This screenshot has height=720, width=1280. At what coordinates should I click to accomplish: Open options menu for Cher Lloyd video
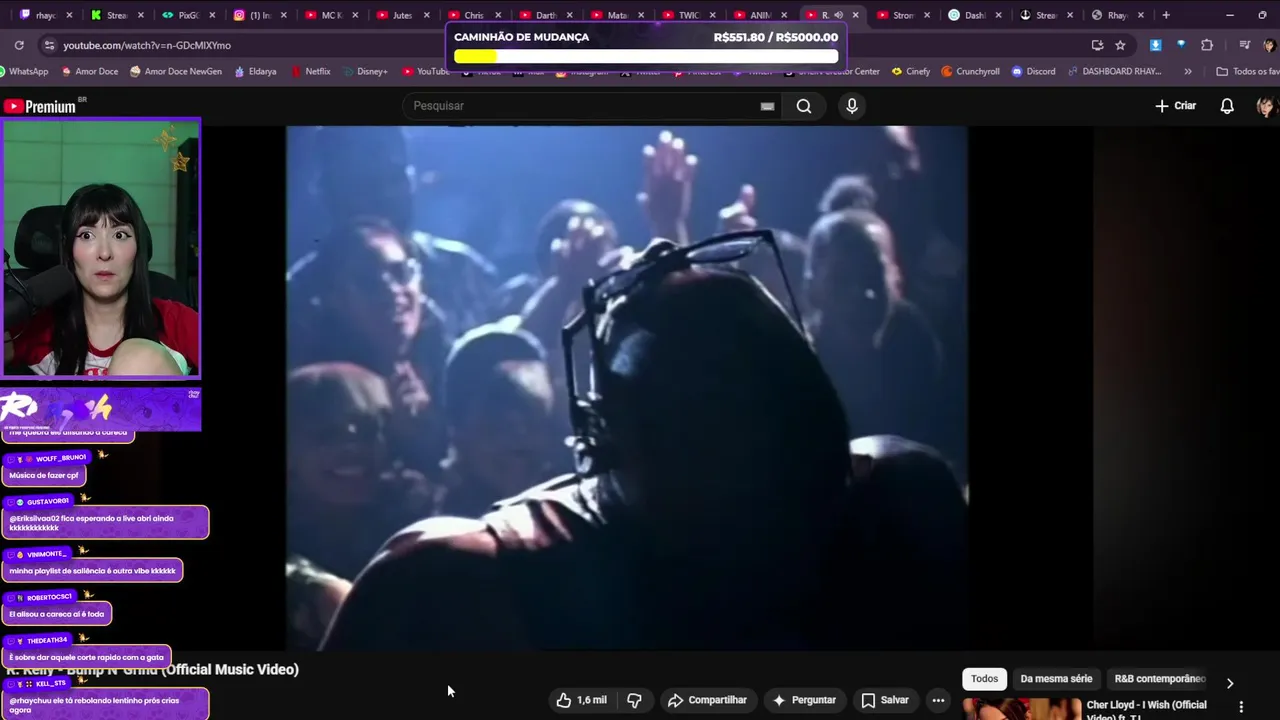coord(1241,706)
